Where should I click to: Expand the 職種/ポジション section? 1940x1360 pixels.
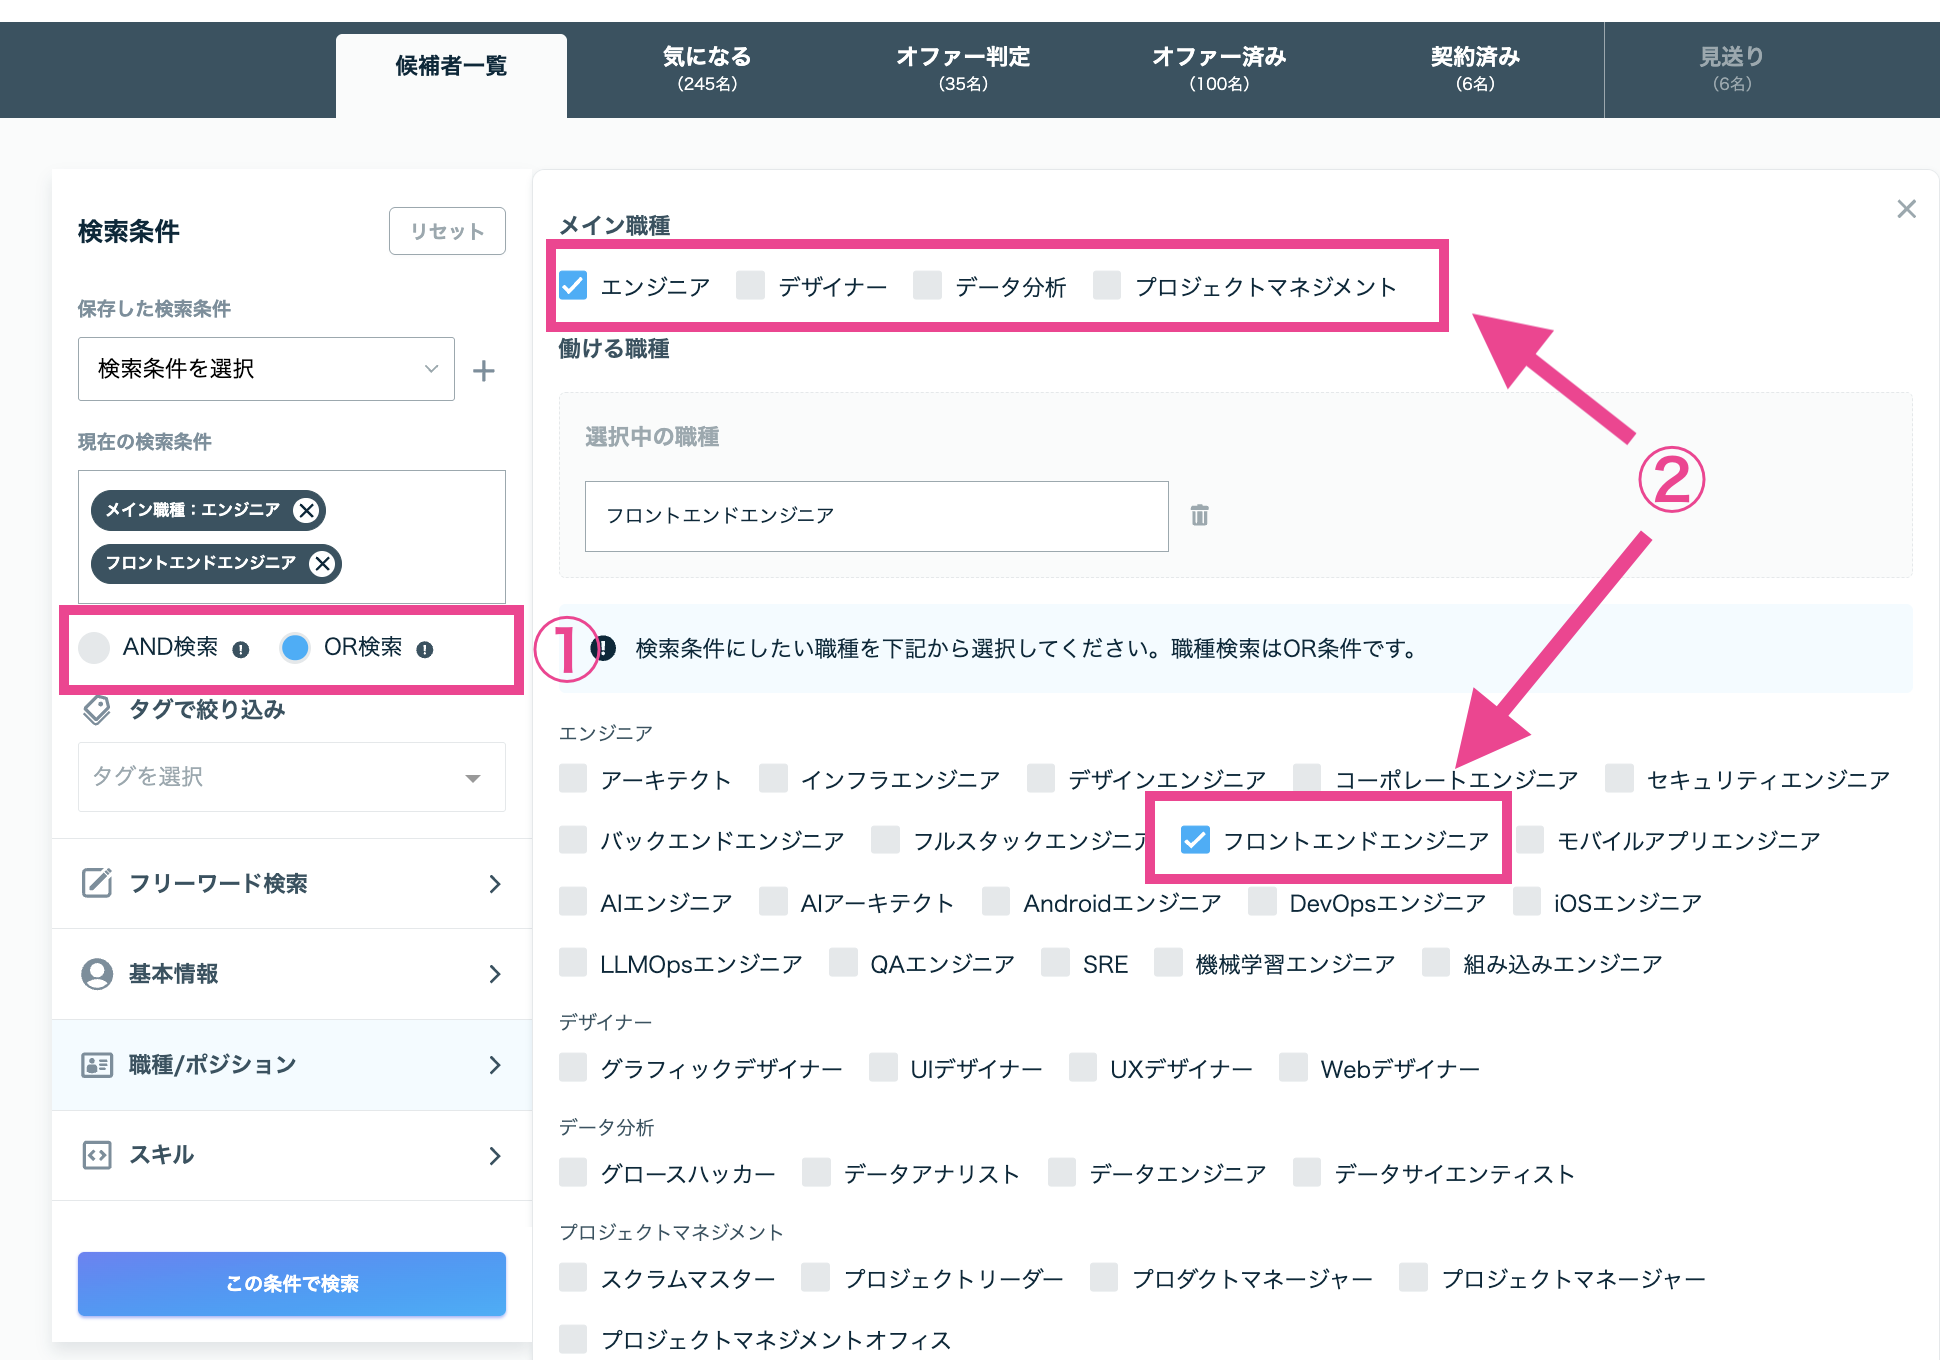pyautogui.click(x=292, y=1065)
